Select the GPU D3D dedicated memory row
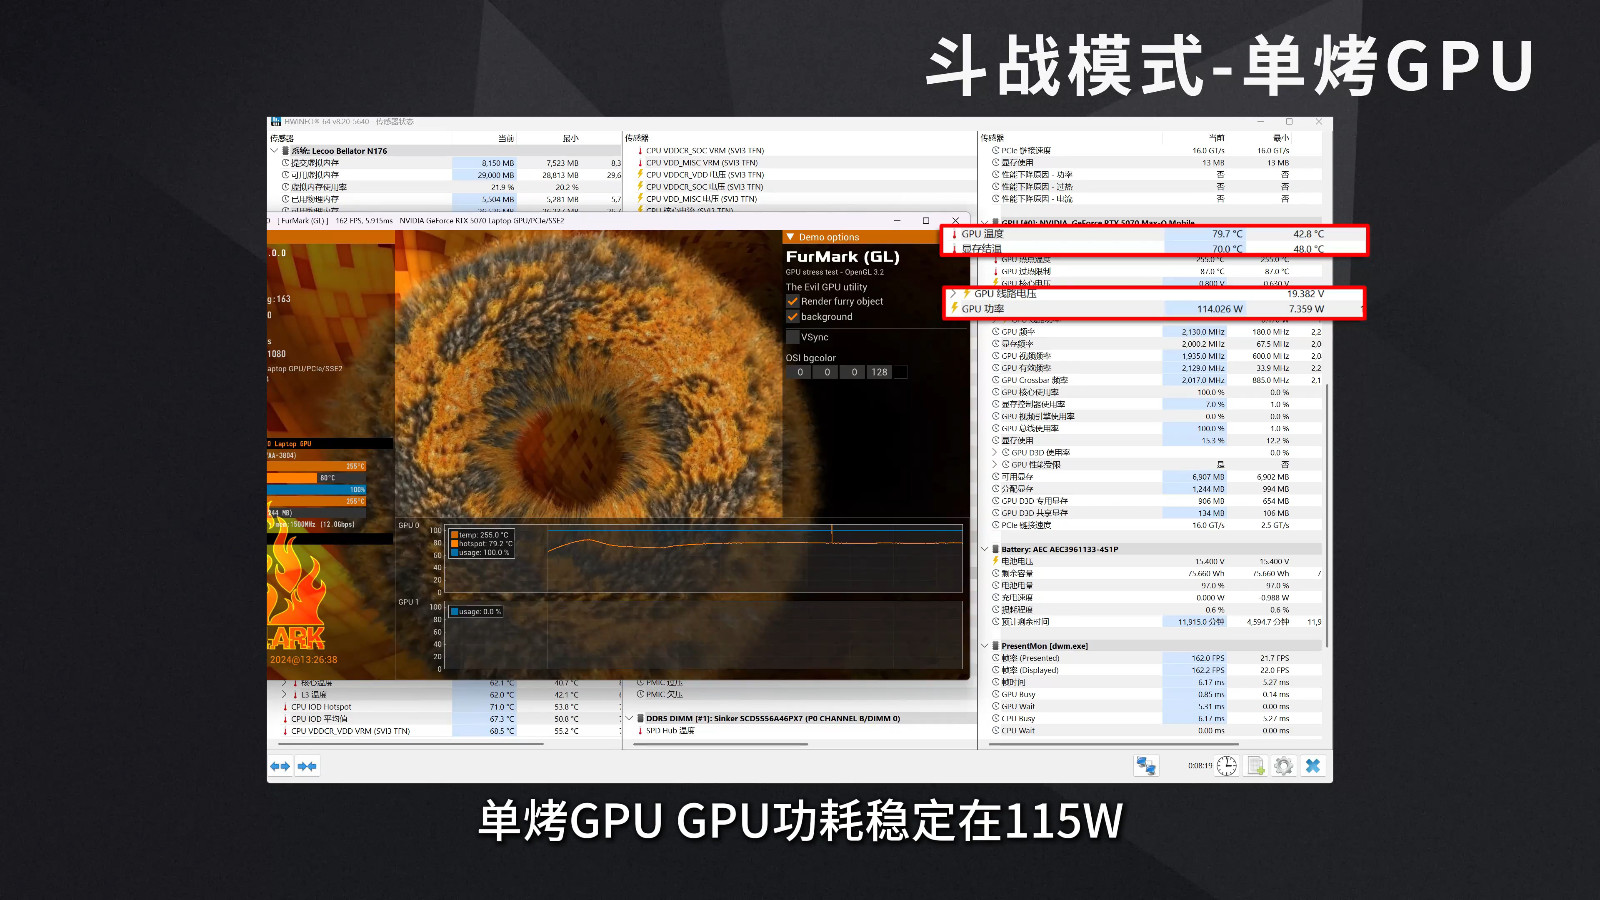 1155,501
